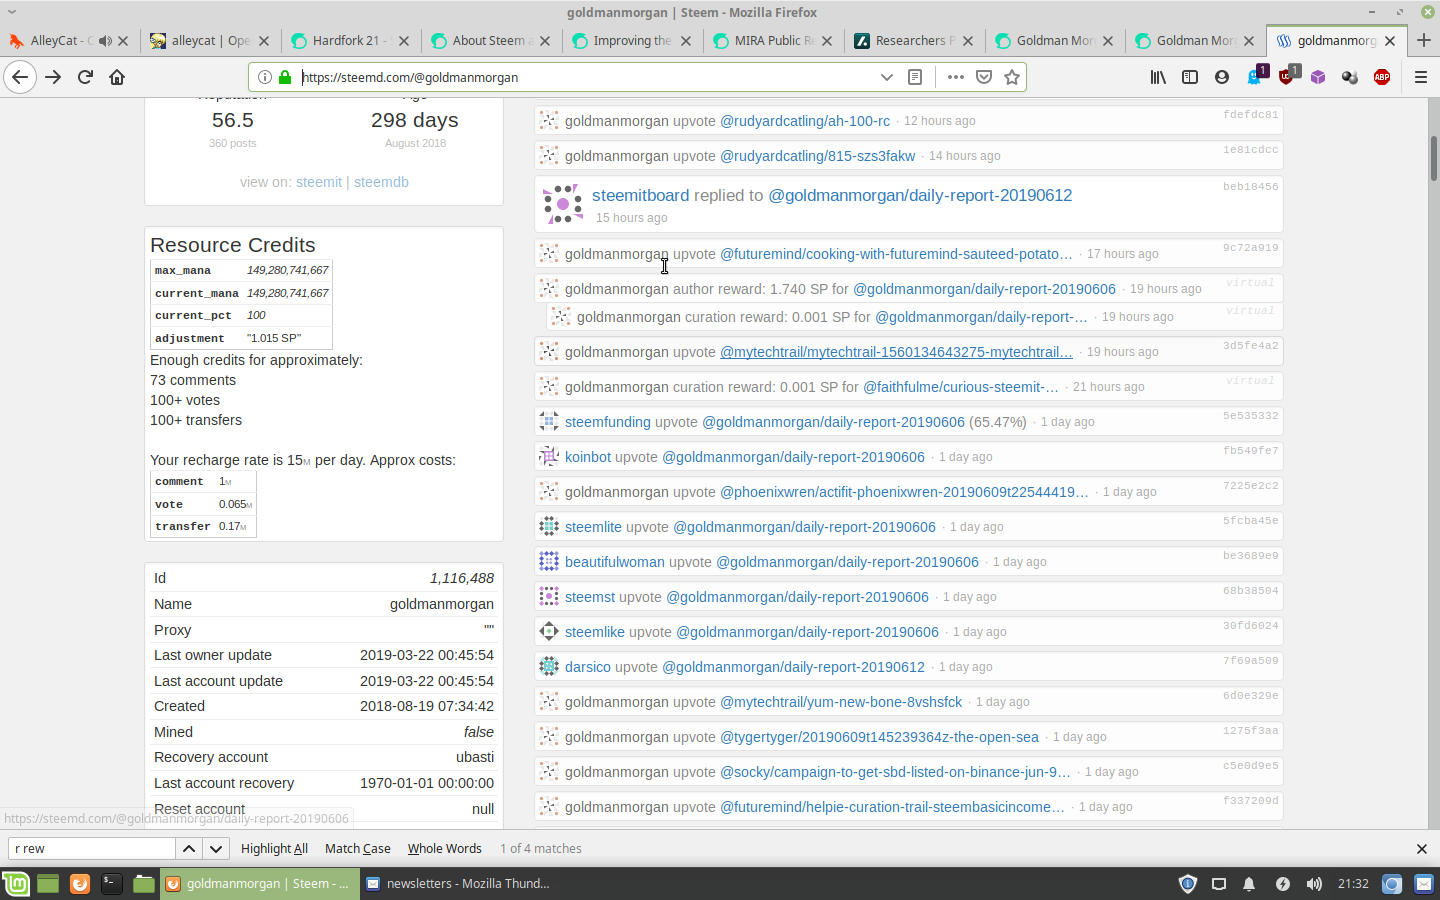Screen dimensions: 1440x900
Task: Click the find bar search field
Action: 92,849
